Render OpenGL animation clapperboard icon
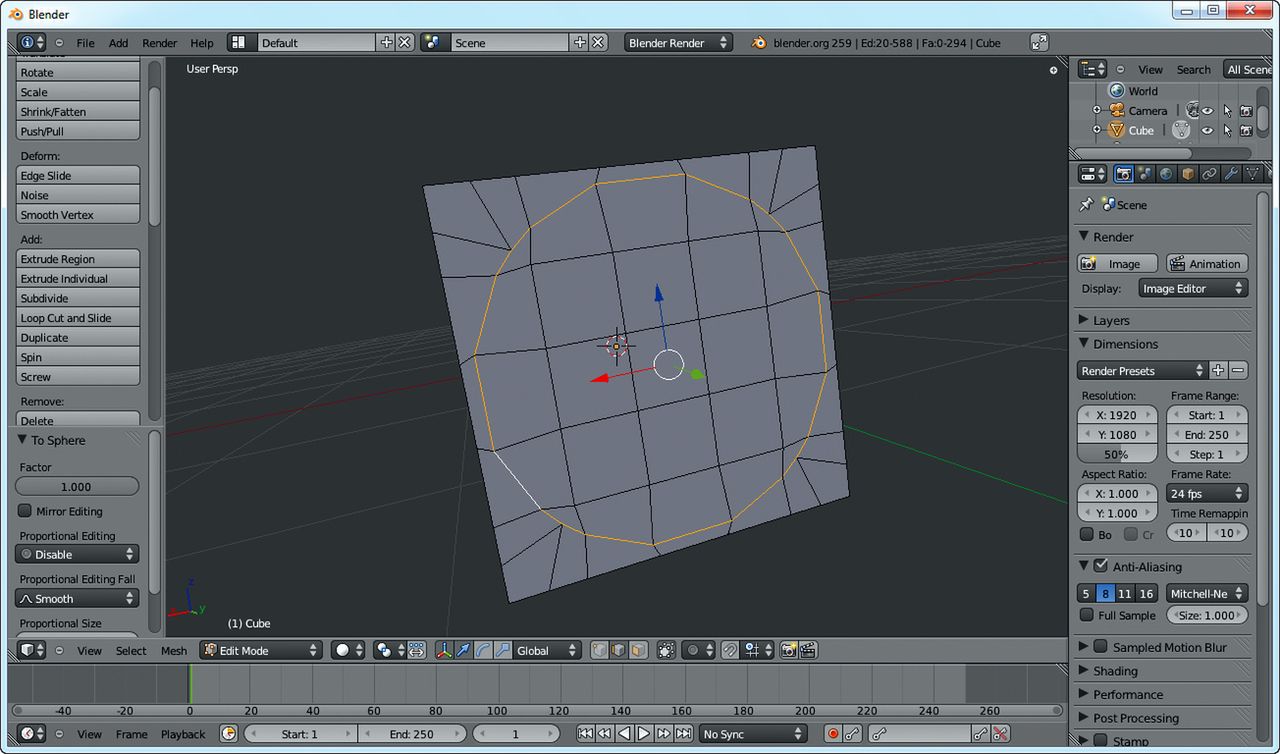Viewport: 1280px width, 754px height. [808, 650]
